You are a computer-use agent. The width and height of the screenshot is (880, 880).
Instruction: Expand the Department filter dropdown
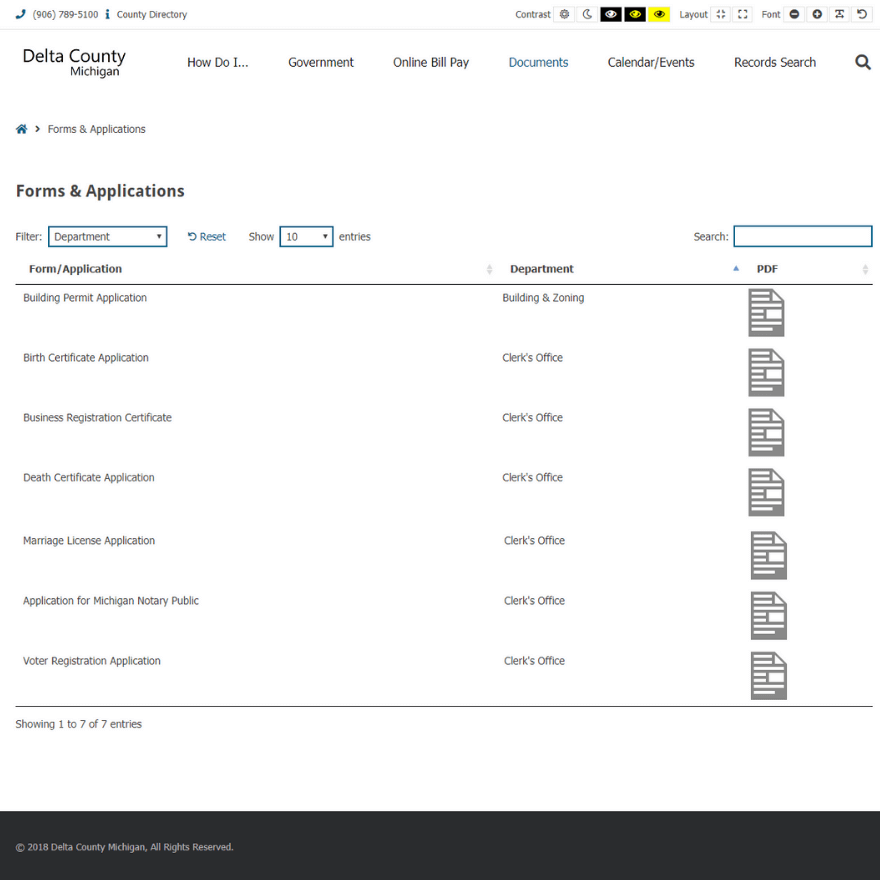[x=107, y=237]
